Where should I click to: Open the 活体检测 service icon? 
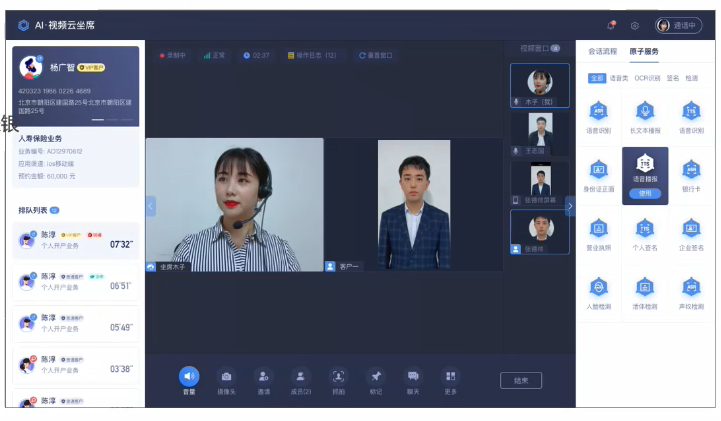click(x=645, y=287)
